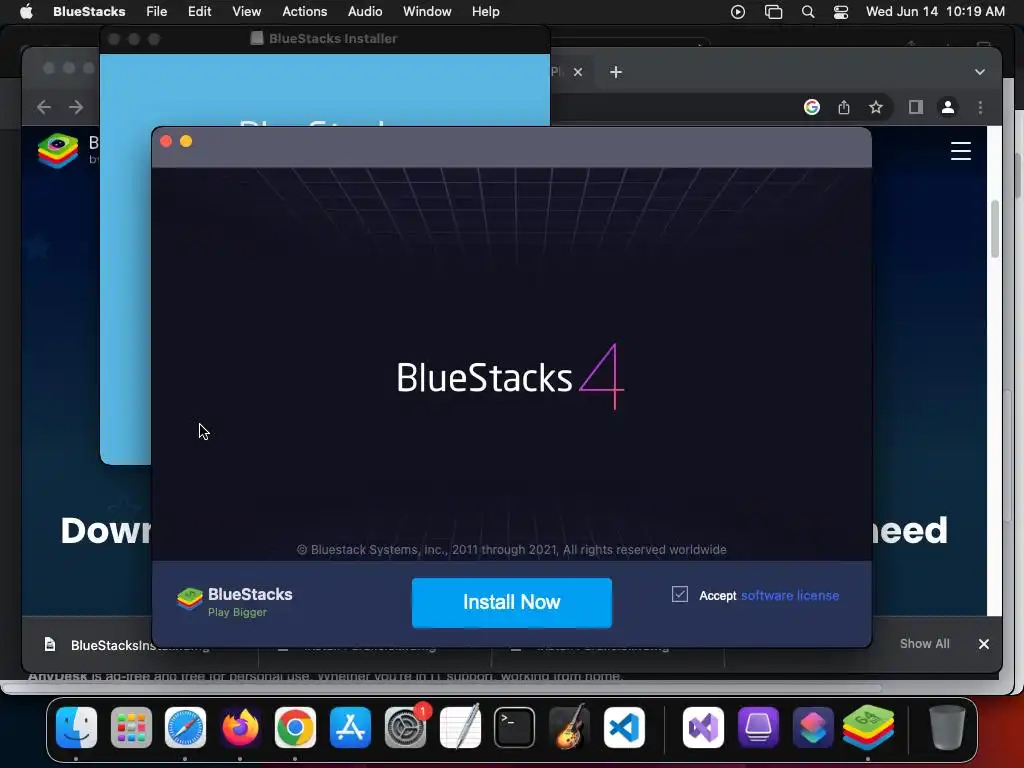1024x768 pixels.
Task: Close the BlueStacks 4 installer window
Action: pyautogui.click(x=166, y=141)
